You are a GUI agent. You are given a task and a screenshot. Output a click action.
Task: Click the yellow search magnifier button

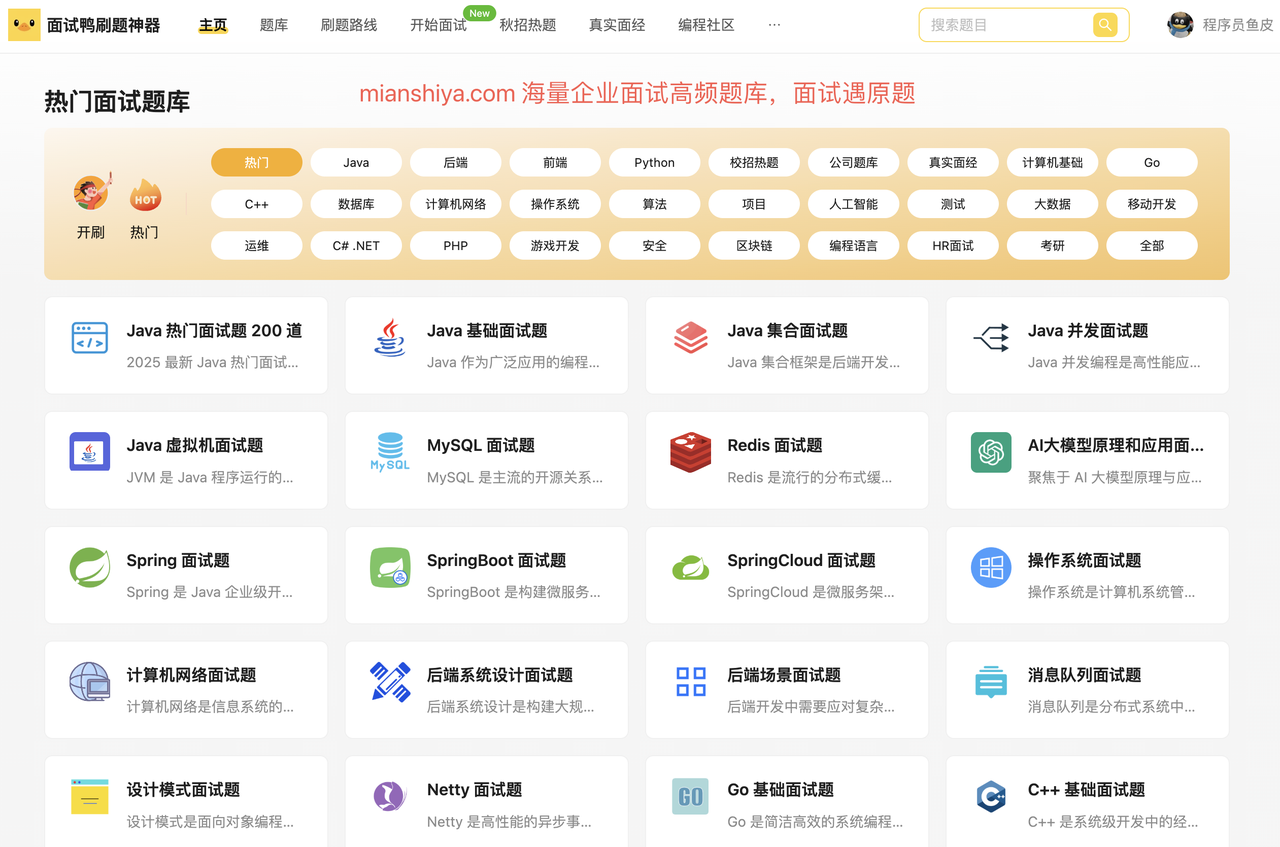[1104, 25]
